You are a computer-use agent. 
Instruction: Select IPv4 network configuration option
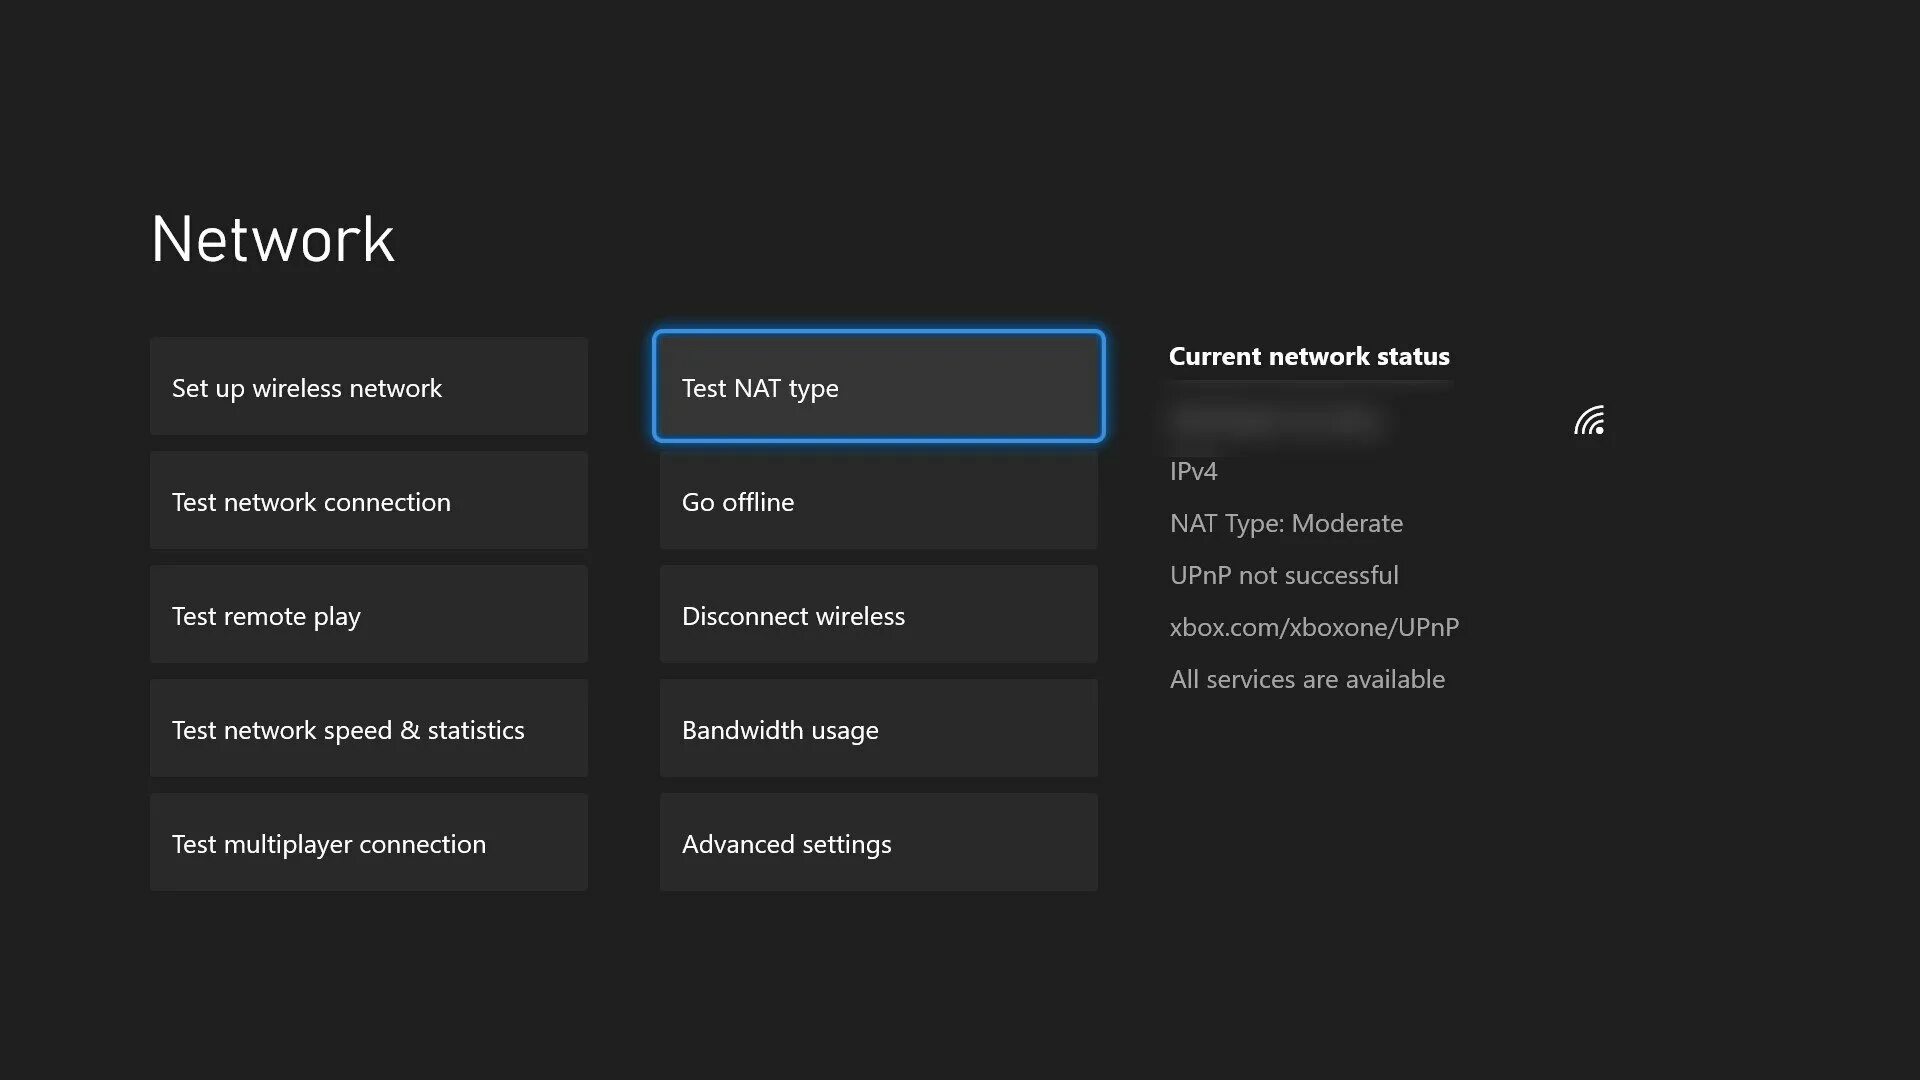(1193, 469)
